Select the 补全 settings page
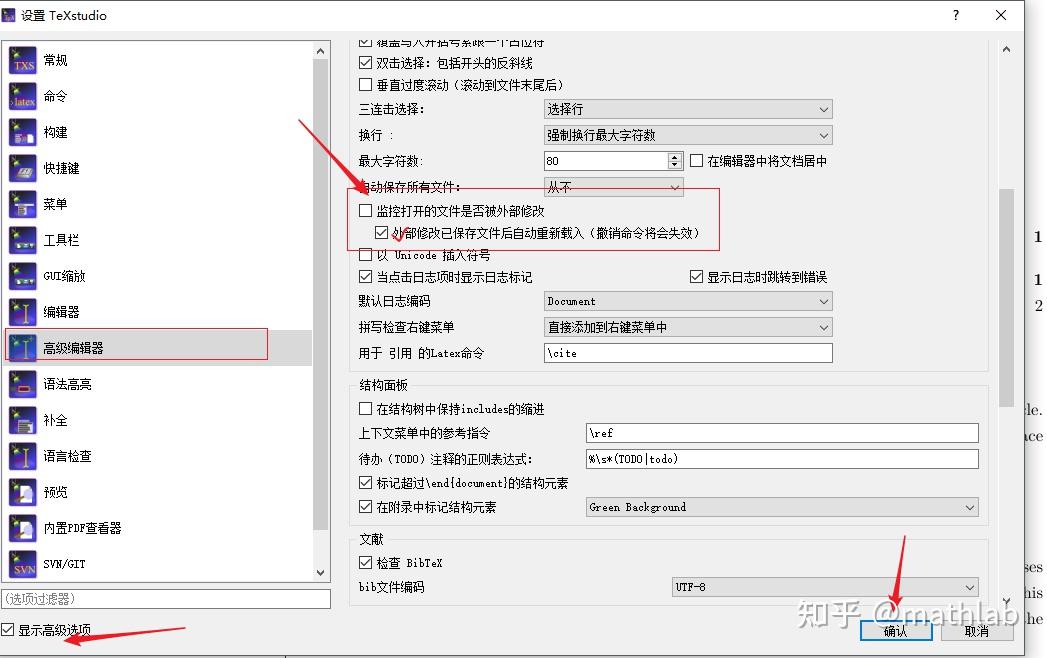Image resolution: width=1047 pixels, height=658 pixels. coord(22,420)
